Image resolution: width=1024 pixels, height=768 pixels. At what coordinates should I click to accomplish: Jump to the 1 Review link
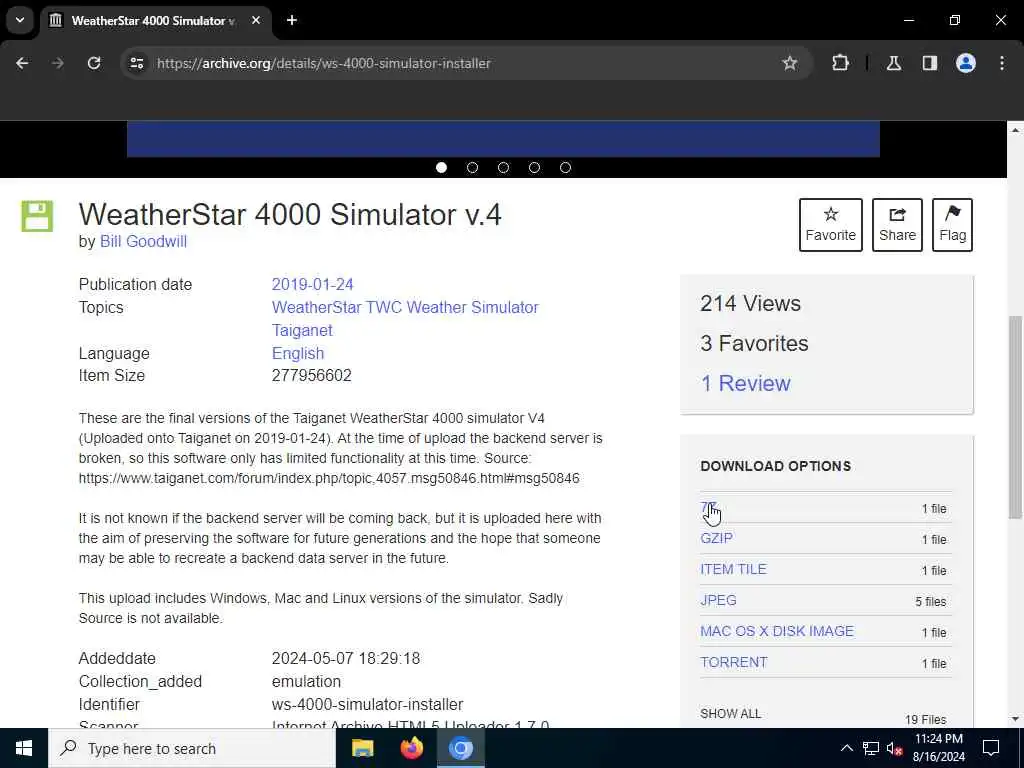[x=745, y=383]
